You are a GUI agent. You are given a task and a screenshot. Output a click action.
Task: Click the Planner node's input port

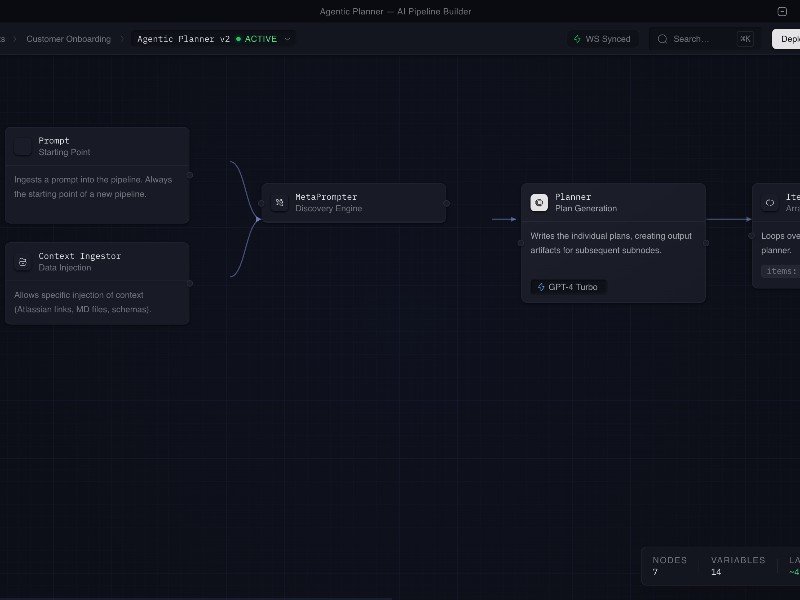point(521,242)
